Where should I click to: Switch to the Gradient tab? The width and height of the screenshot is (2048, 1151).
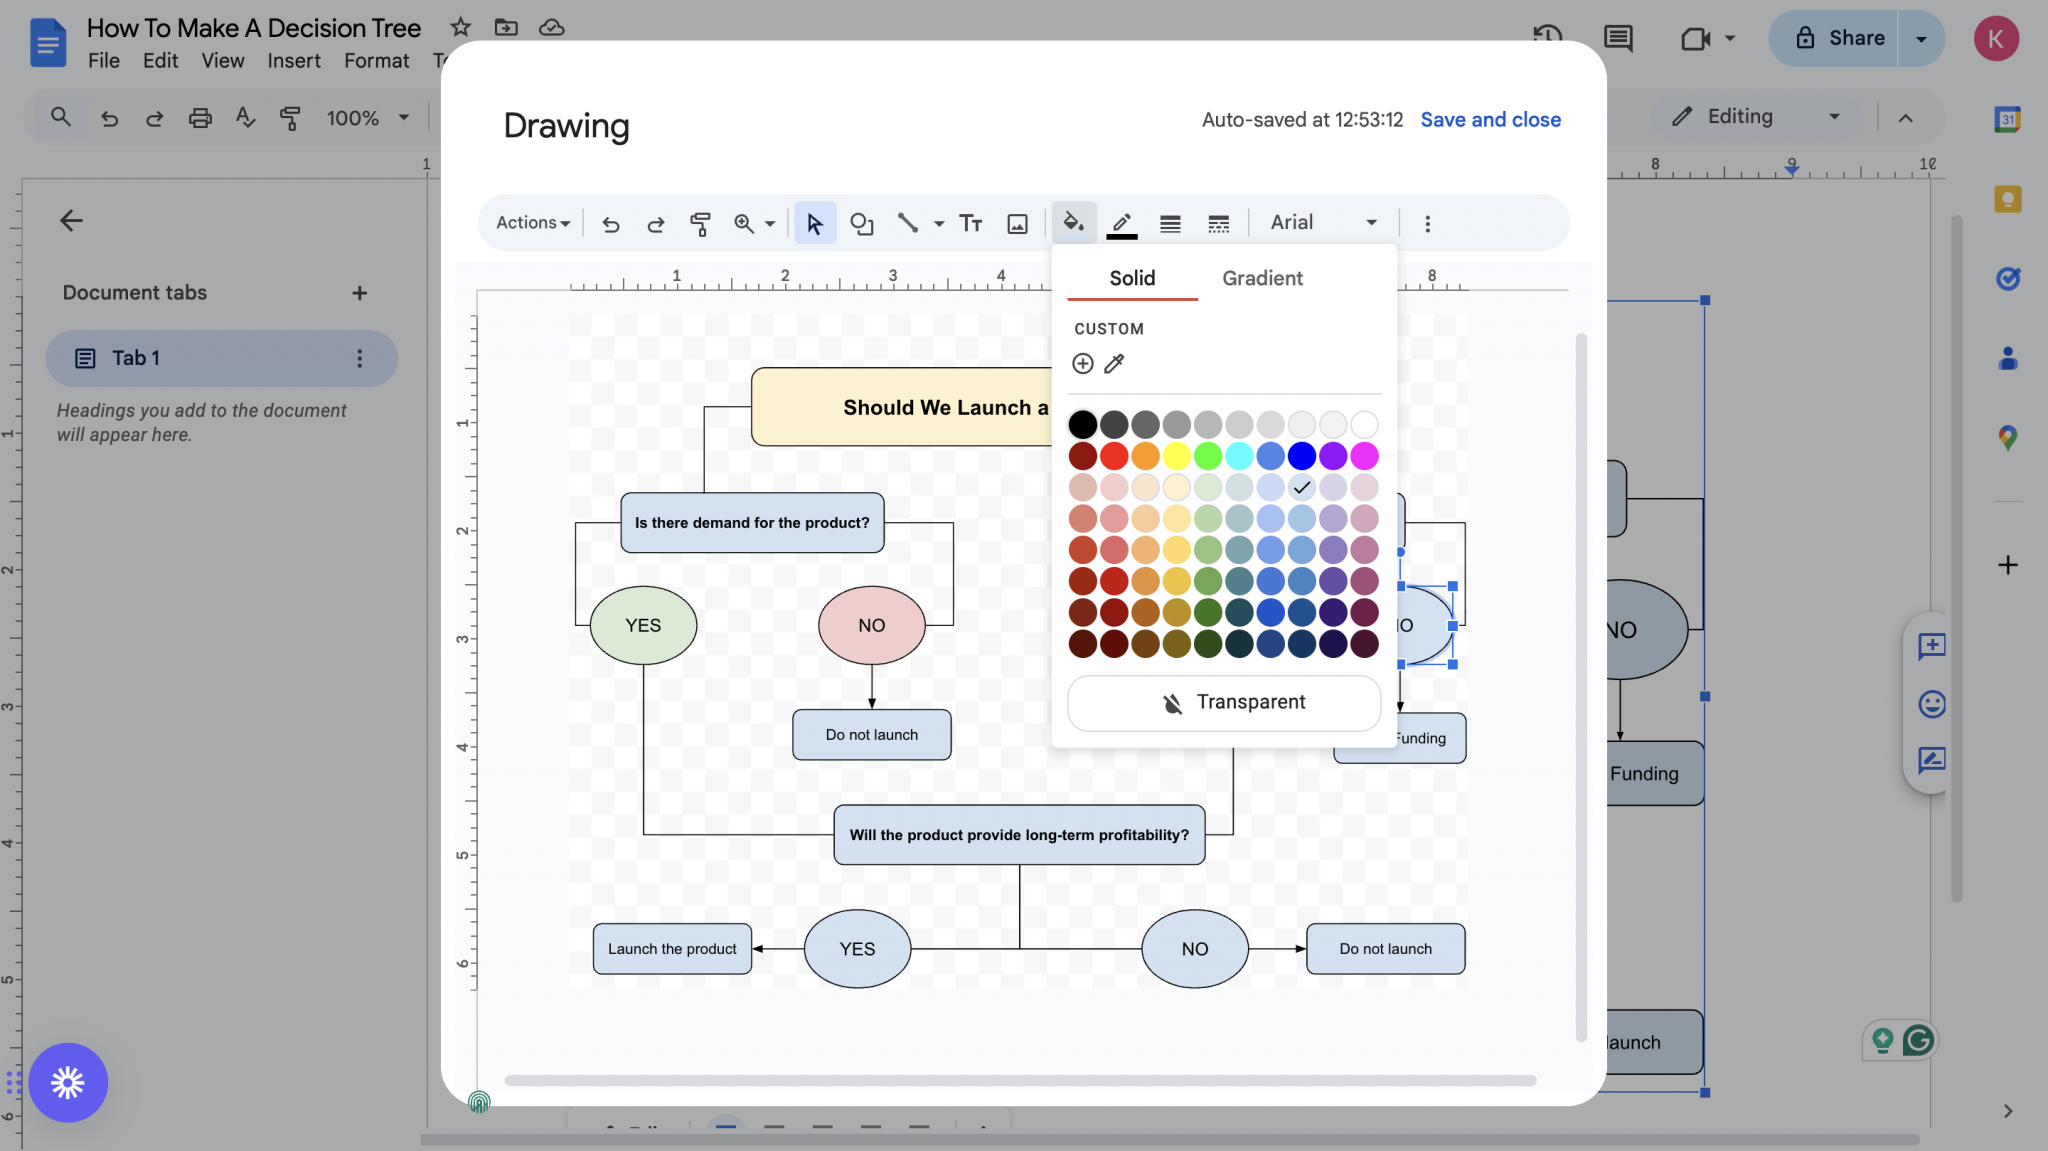click(1261, 278)
